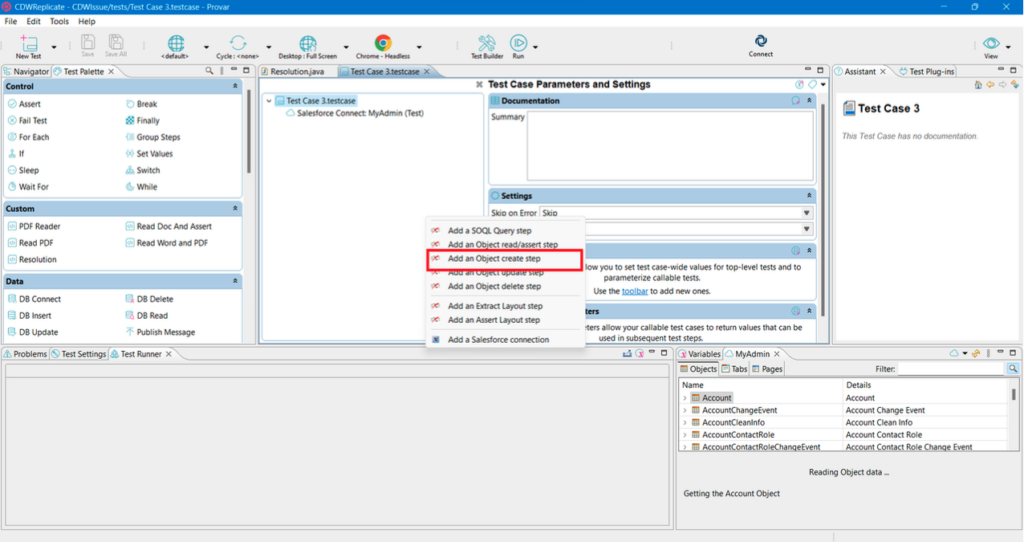This screenshot has height=542, width=1024.
Task: Open dropdown arrow next to Chrome Headless
Action: 419,47
